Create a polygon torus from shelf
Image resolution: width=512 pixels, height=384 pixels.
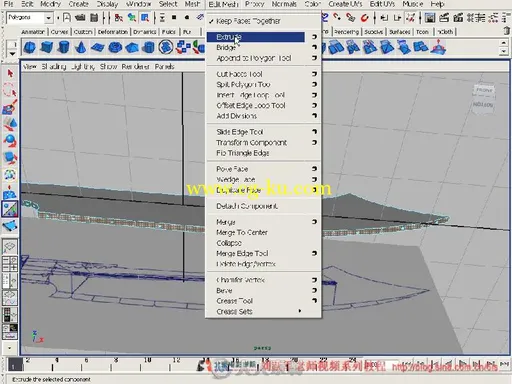[115, 47]
